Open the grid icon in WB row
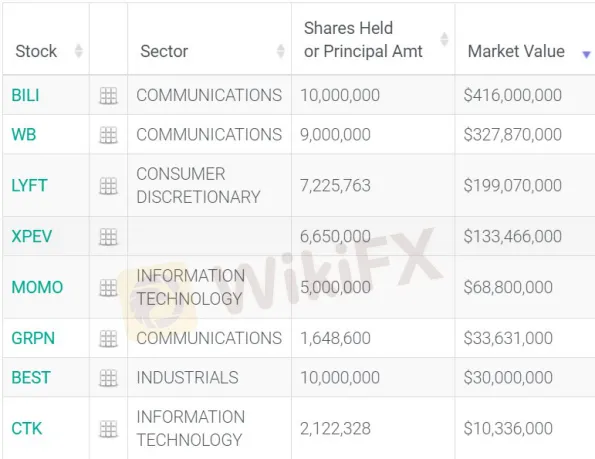 click(108, 135)
